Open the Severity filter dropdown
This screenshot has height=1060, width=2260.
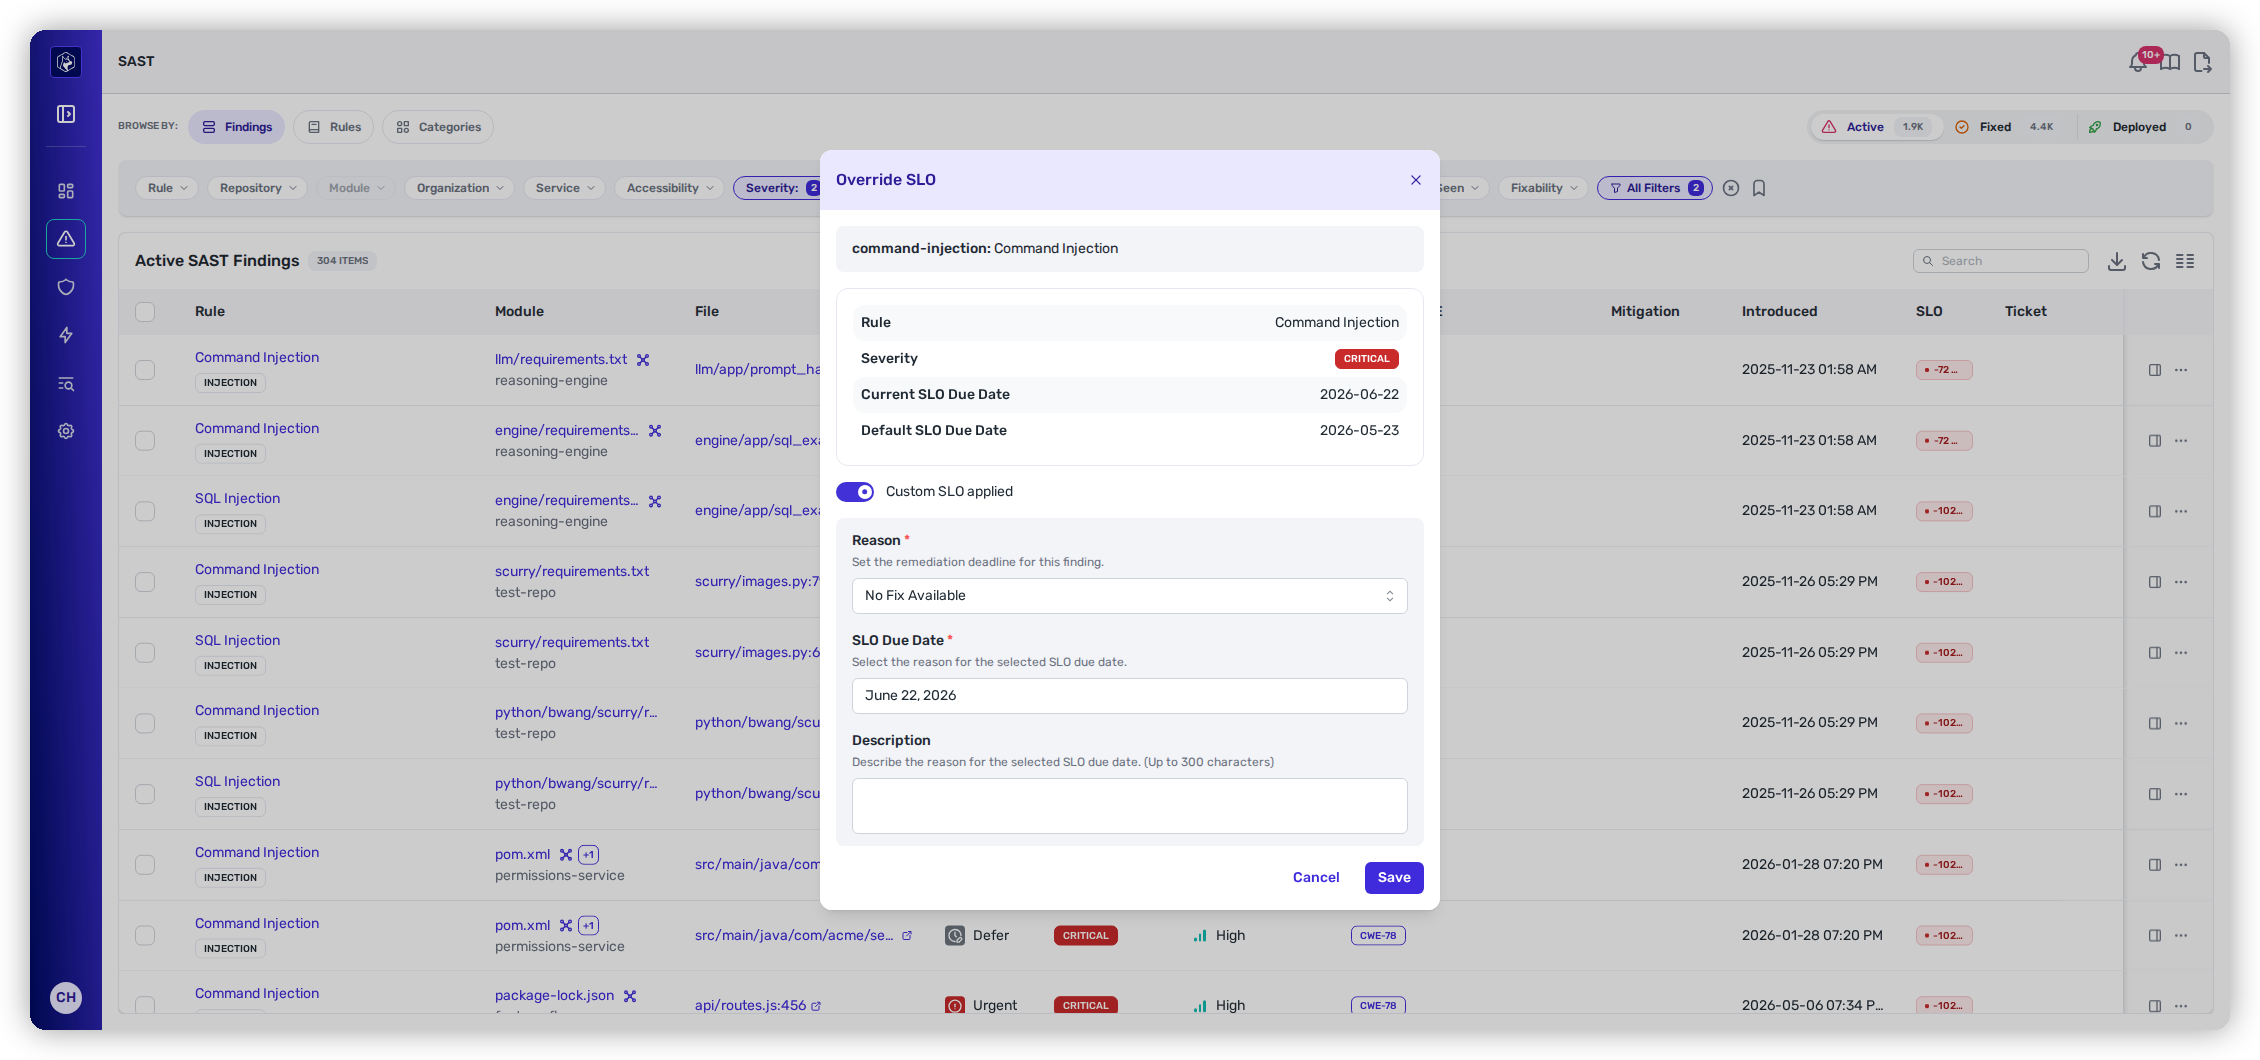(x=778, y=188)
